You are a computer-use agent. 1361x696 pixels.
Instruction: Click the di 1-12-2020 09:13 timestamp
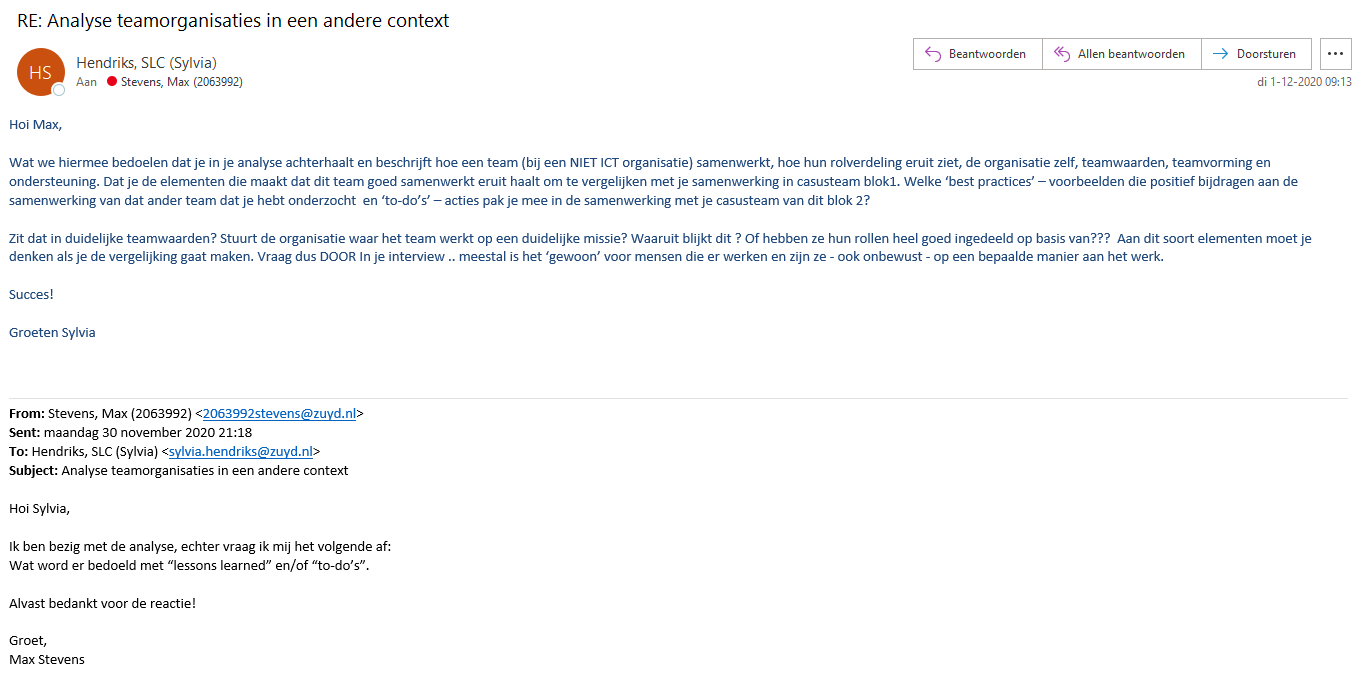(1304, 82)
